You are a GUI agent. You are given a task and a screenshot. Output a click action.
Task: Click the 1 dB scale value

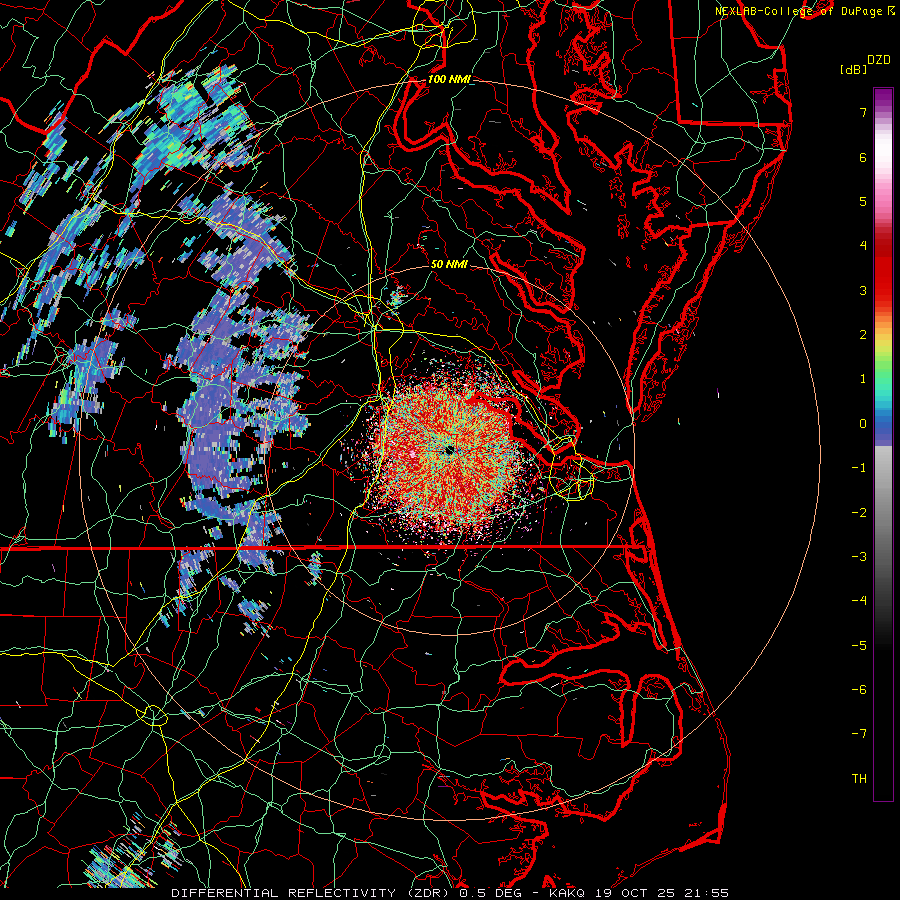(x=863, y=379)
